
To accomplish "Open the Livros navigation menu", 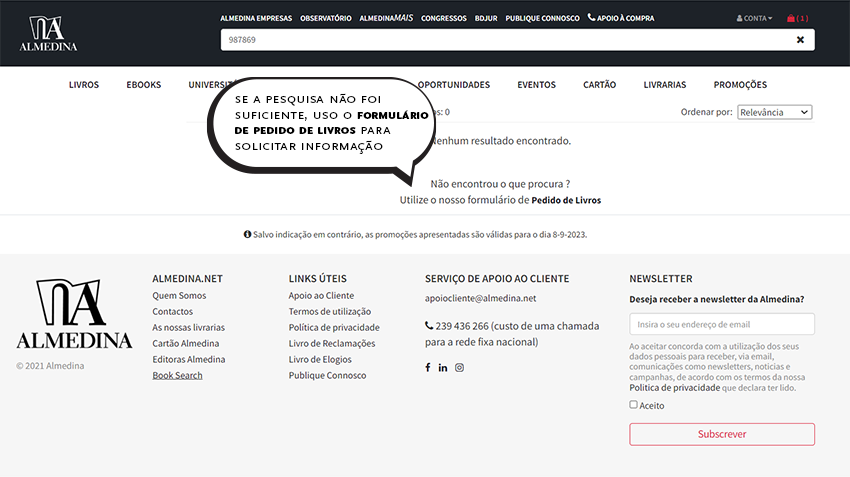I will tap(84, 85).
